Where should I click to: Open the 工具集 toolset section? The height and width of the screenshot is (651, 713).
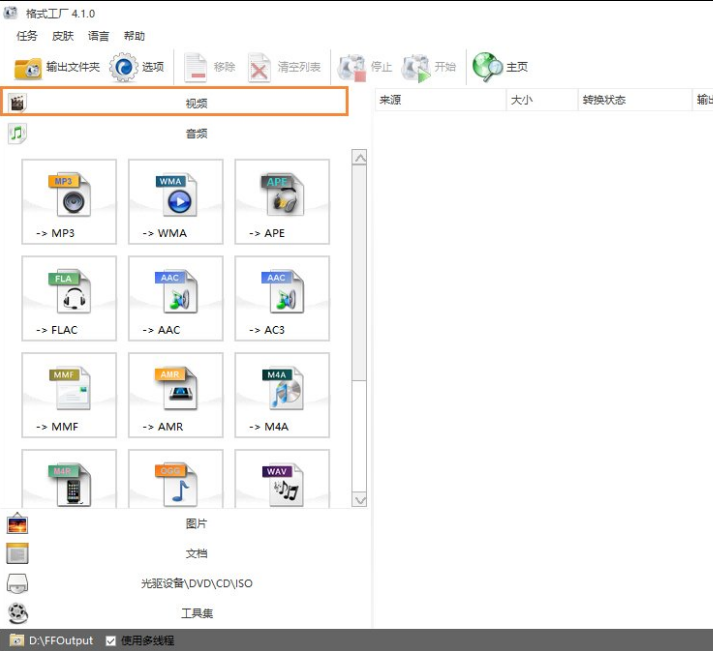[x=196, y=613]
